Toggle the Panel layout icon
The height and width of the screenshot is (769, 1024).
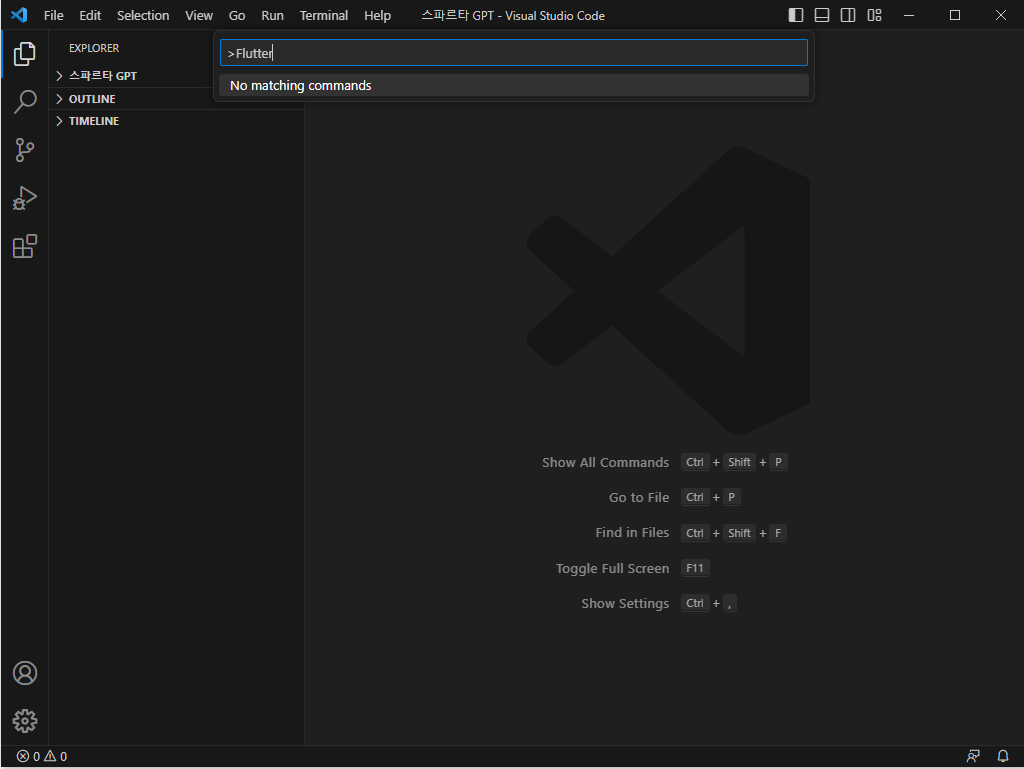822,15
